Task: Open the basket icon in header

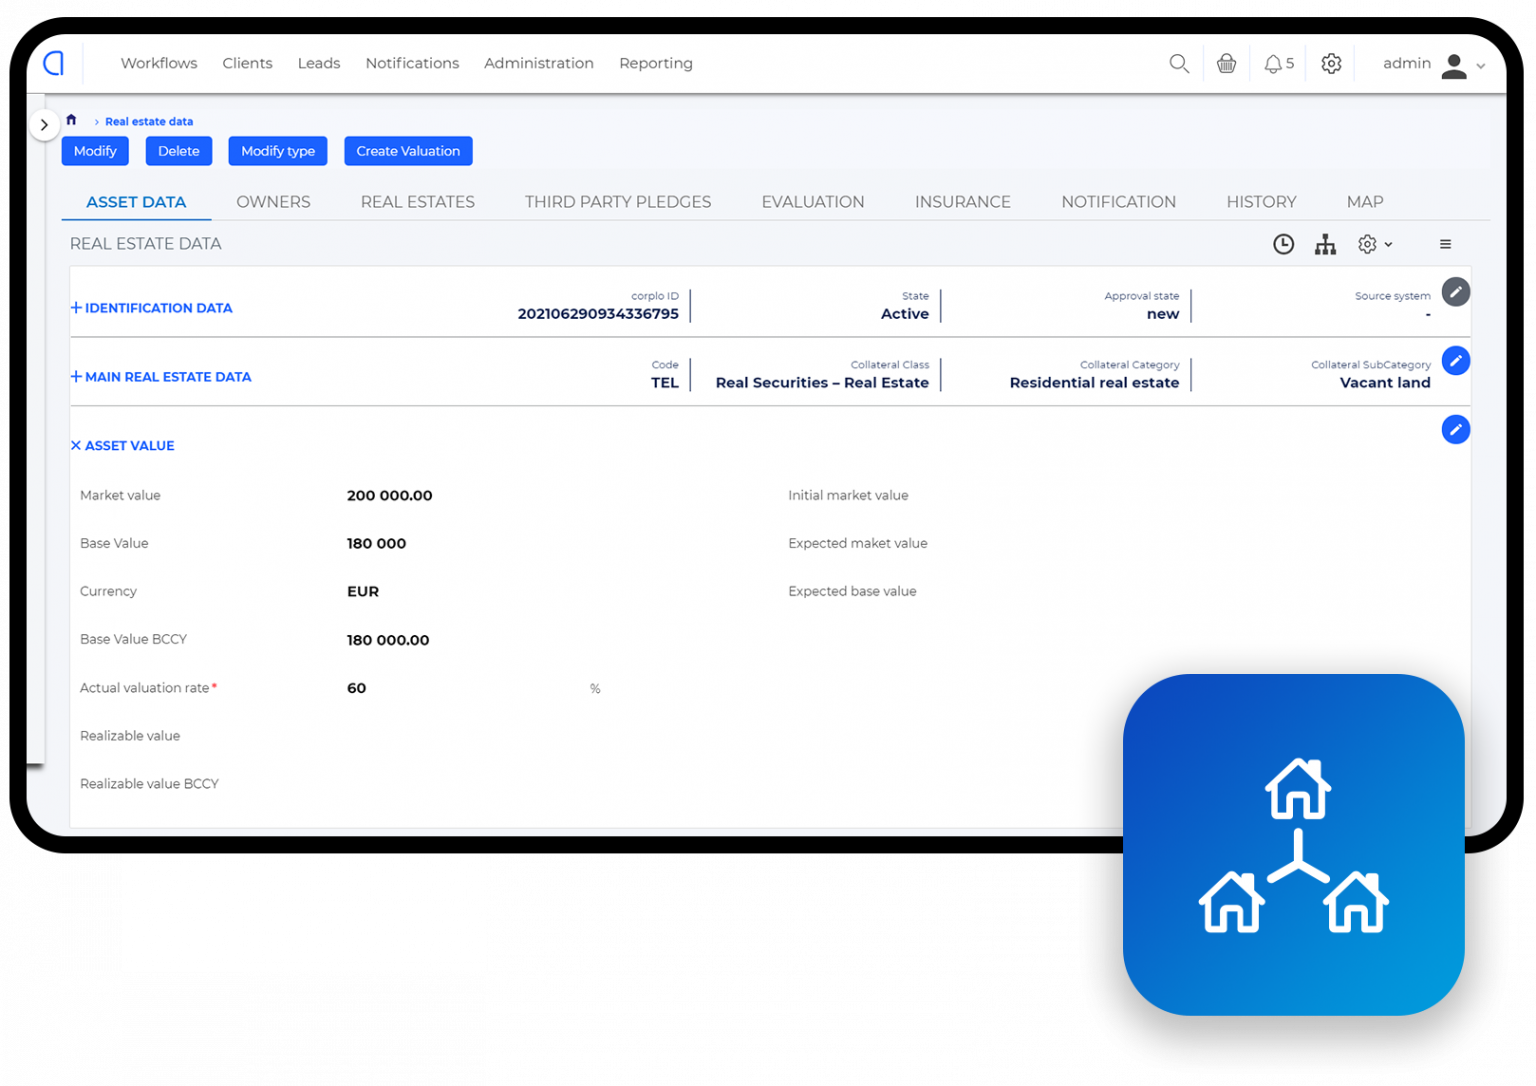Action: [1226, 64]
